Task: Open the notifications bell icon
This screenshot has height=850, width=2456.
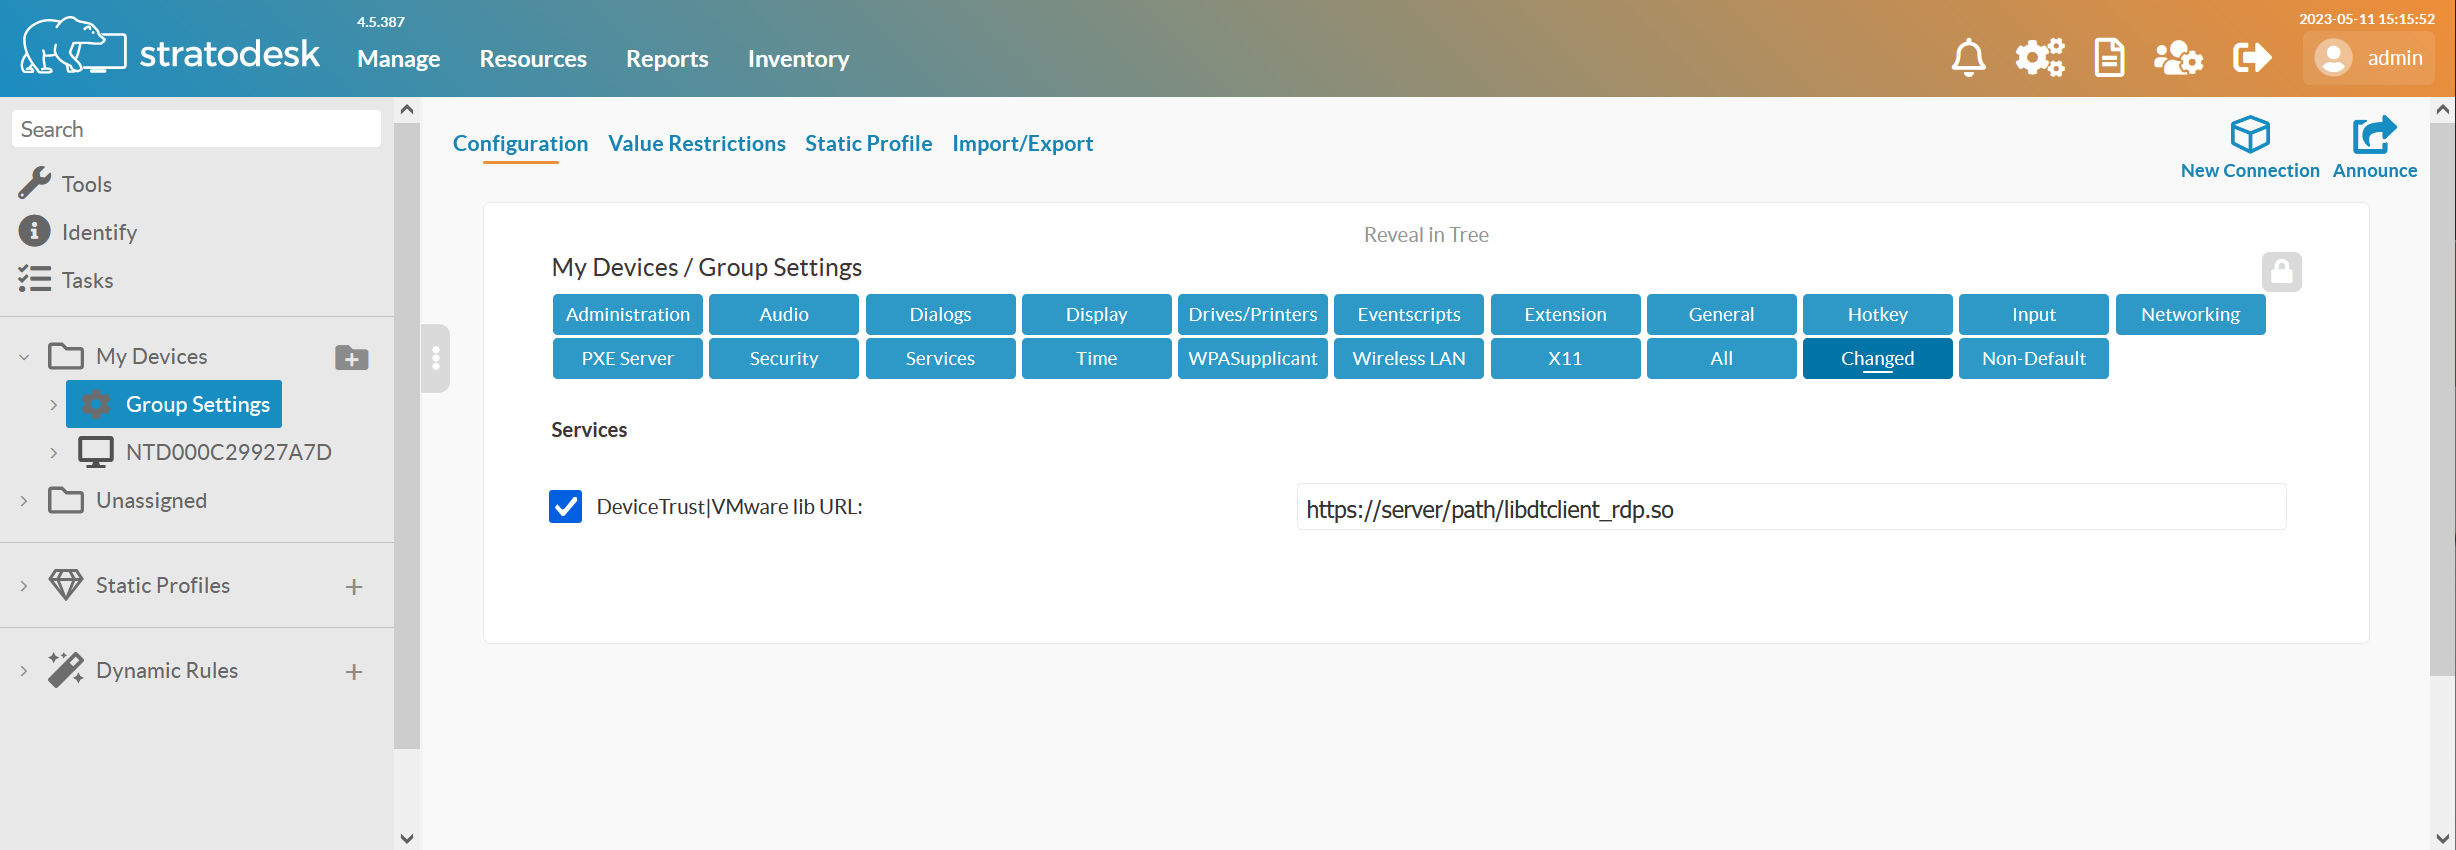Action: 1968,58
